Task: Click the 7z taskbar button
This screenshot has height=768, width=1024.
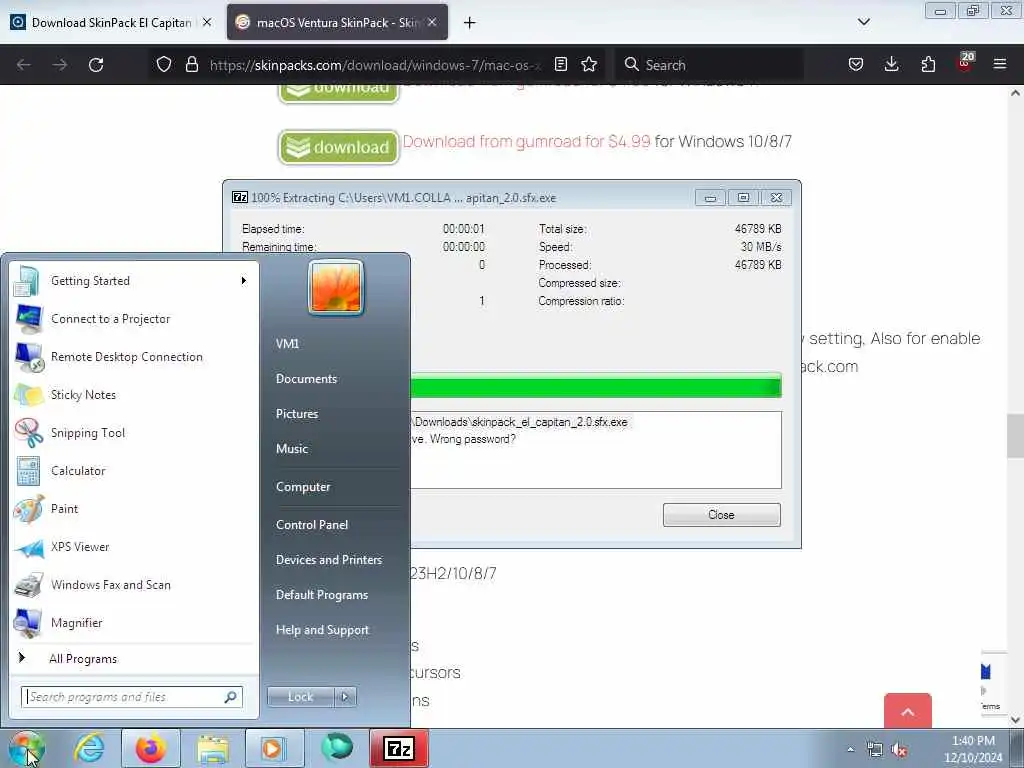Action: [399, 748]
